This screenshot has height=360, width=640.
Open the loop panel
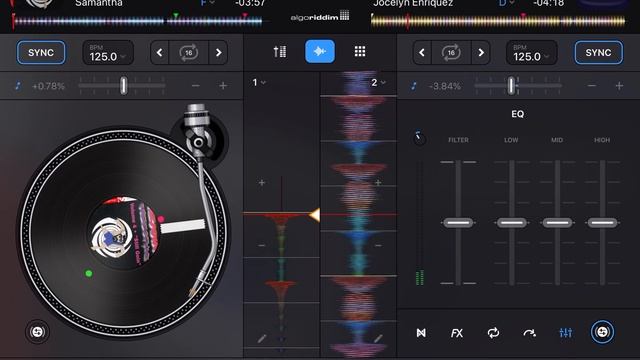pos(493,333)
